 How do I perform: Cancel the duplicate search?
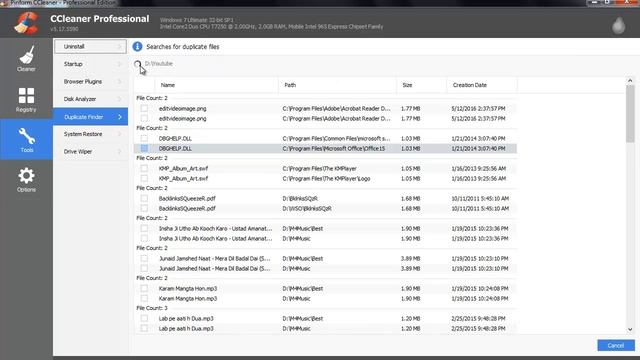(x=616, y=345)
